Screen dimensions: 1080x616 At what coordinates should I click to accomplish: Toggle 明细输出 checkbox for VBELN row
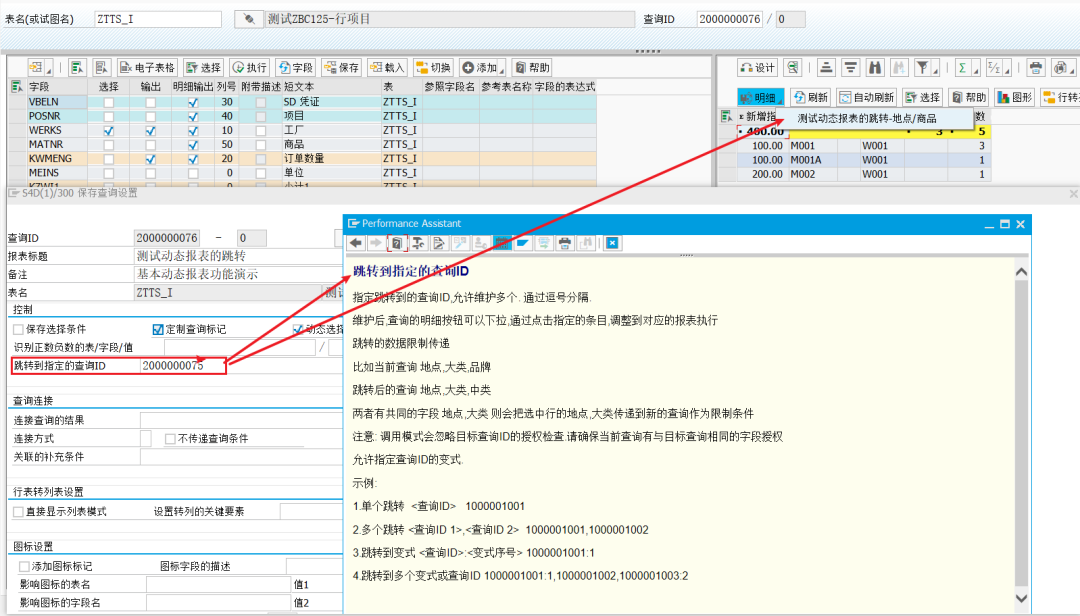(193, 103)
